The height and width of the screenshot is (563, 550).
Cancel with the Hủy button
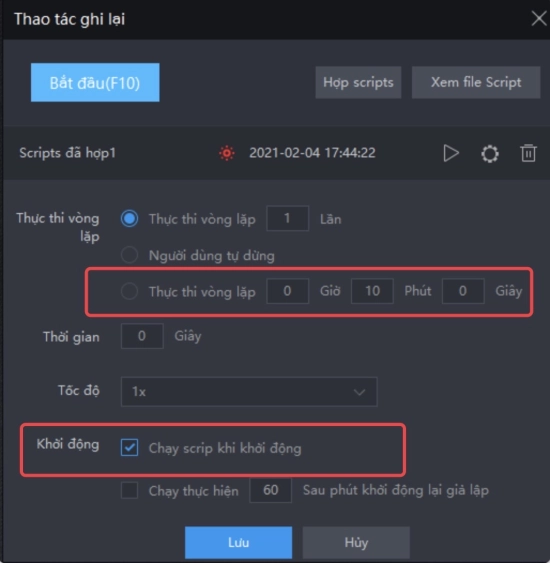(356, 542)
